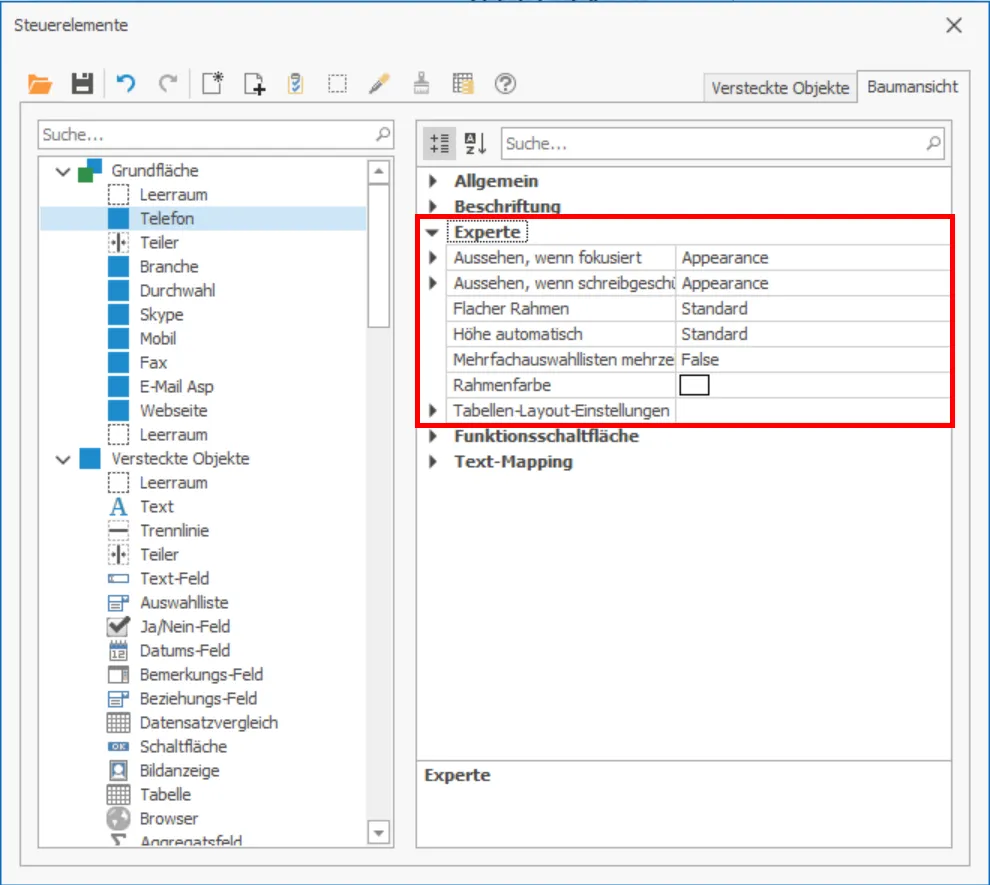990x885 pixels.
Task: Switch to Versteckte Objekte tab
Action: click(780, 88)
